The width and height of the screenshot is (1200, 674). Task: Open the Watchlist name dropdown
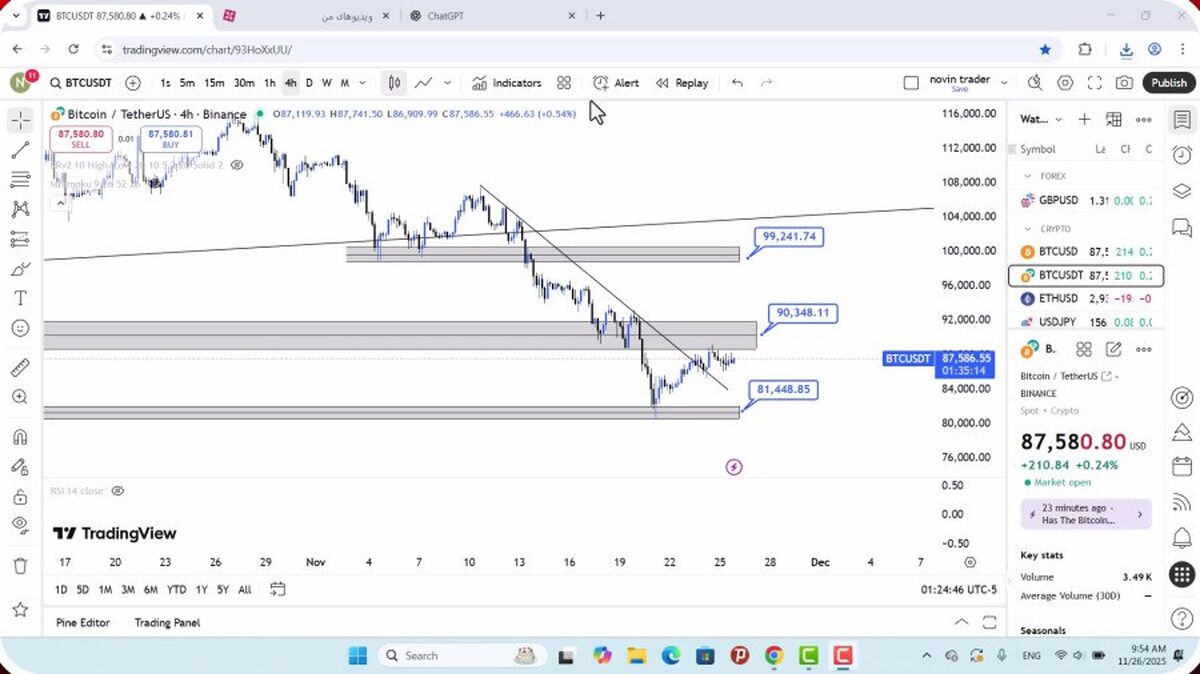pos(1041,119)
